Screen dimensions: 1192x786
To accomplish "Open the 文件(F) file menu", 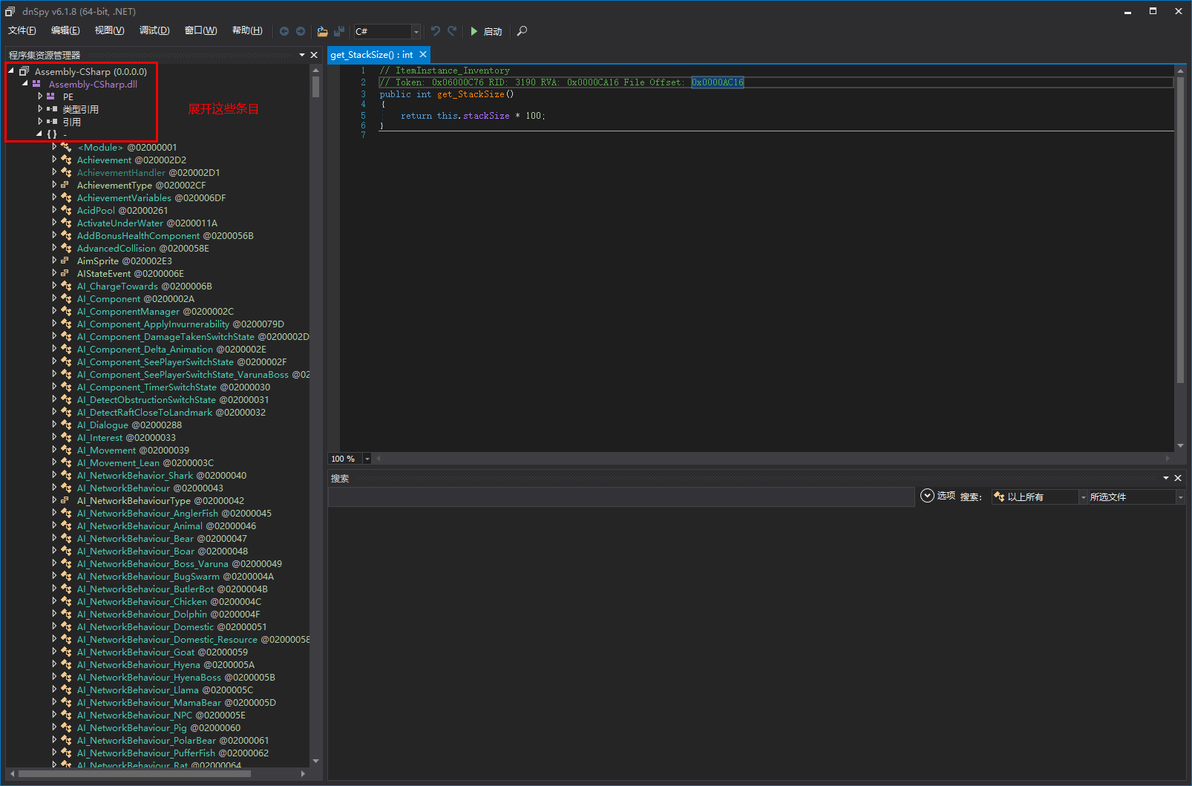I will point(22,31).
